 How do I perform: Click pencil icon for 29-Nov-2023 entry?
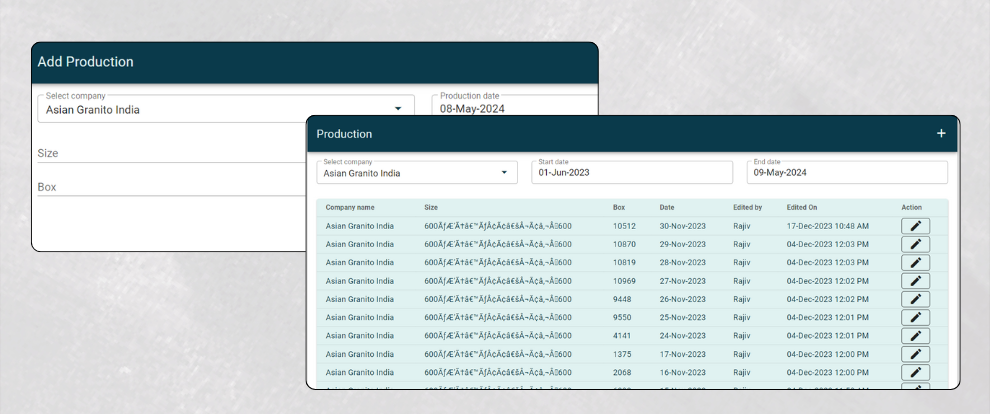coord(915,244)
